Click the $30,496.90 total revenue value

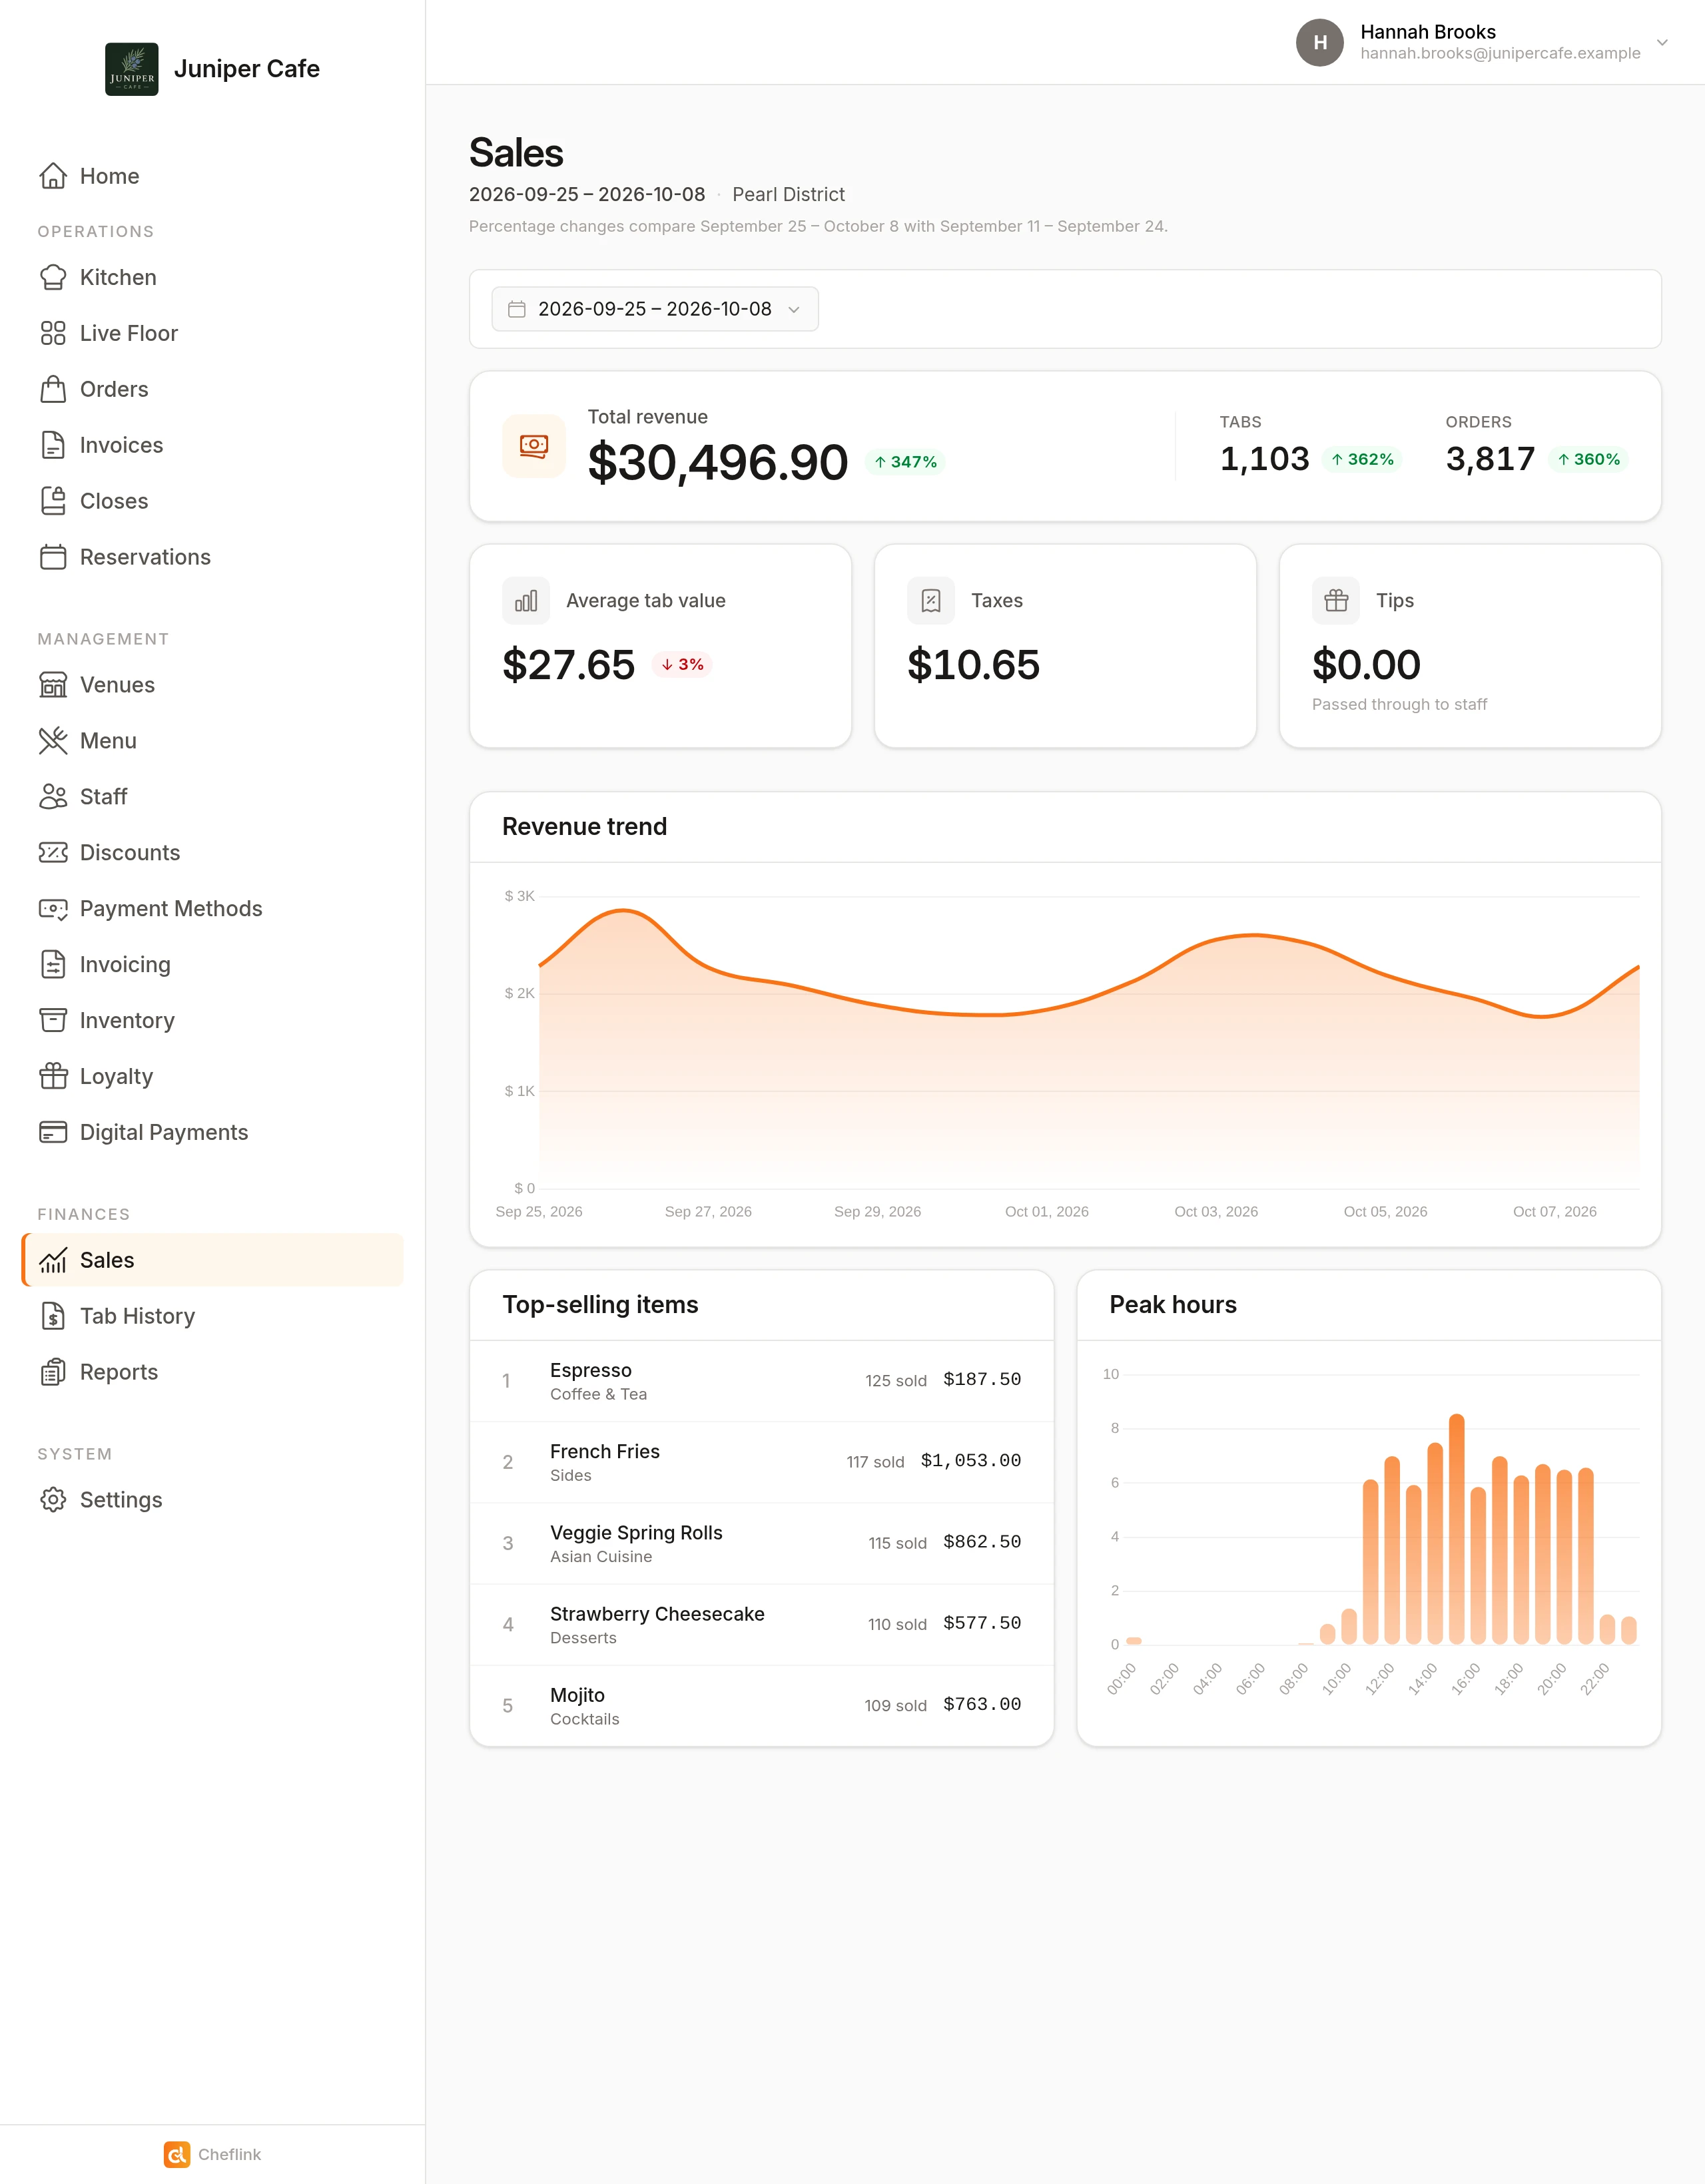coord(718,462)
